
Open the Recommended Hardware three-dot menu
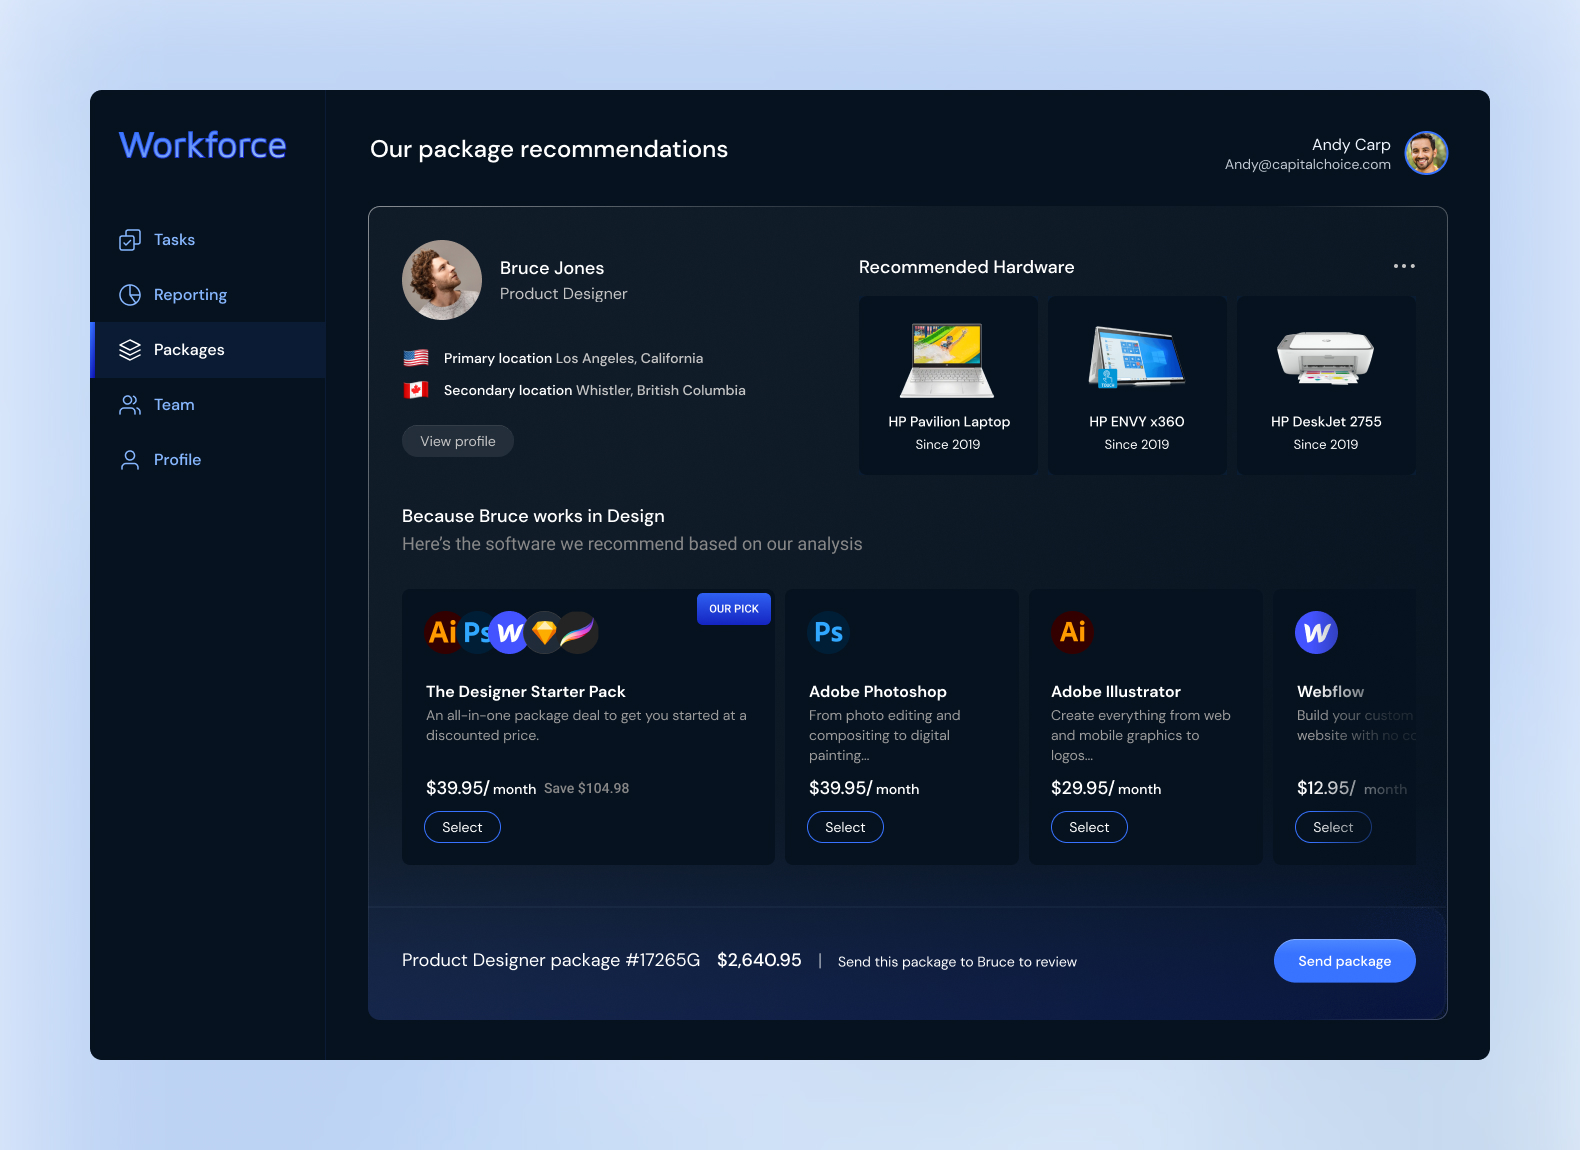pos(1404,266)
